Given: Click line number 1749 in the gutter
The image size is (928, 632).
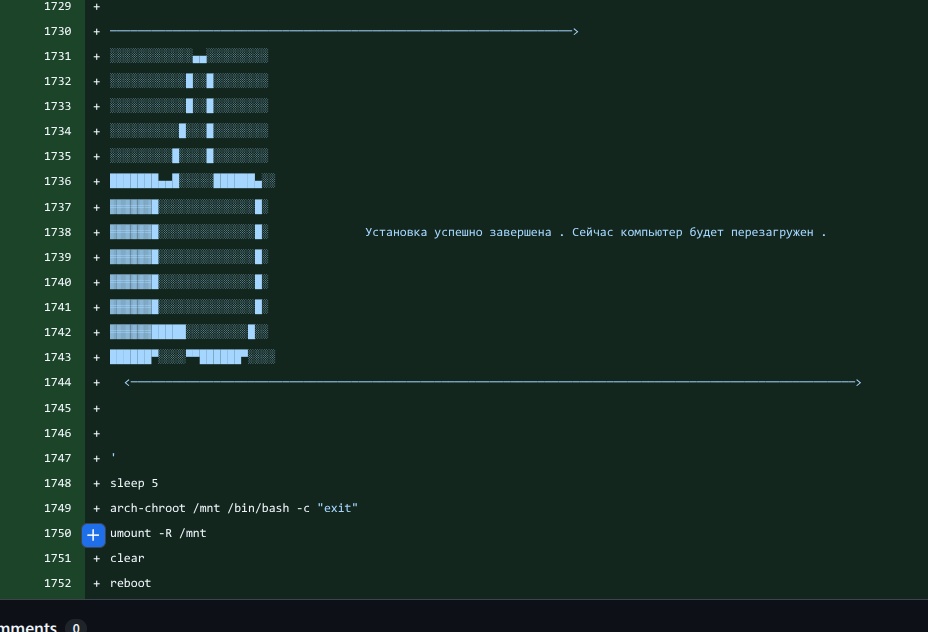Looking at the screenshot, I should [x=57, y=509].
